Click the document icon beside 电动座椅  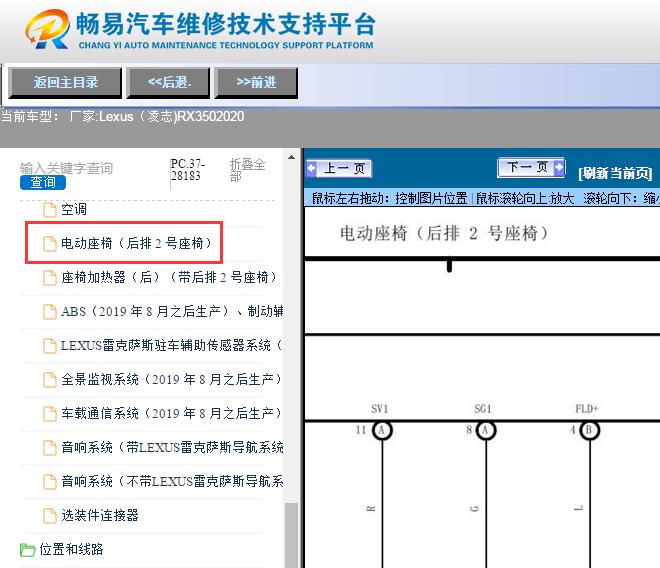coord(50,244)
